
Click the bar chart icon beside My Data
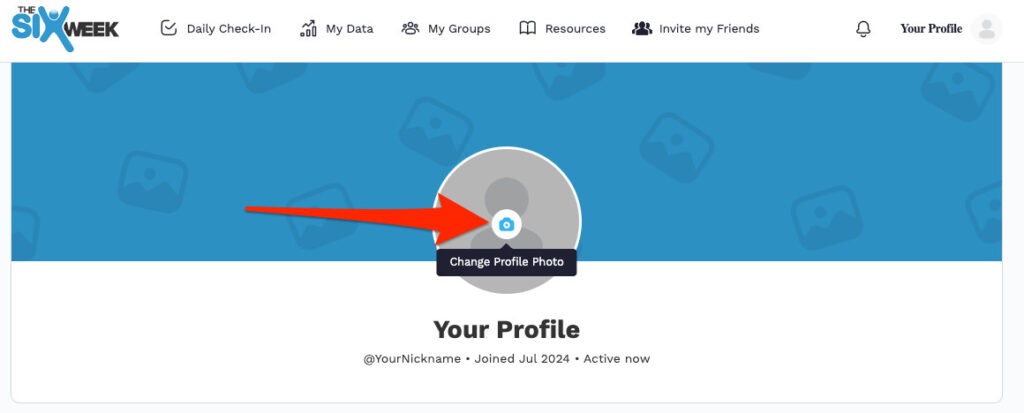click(x=308, y=28)
